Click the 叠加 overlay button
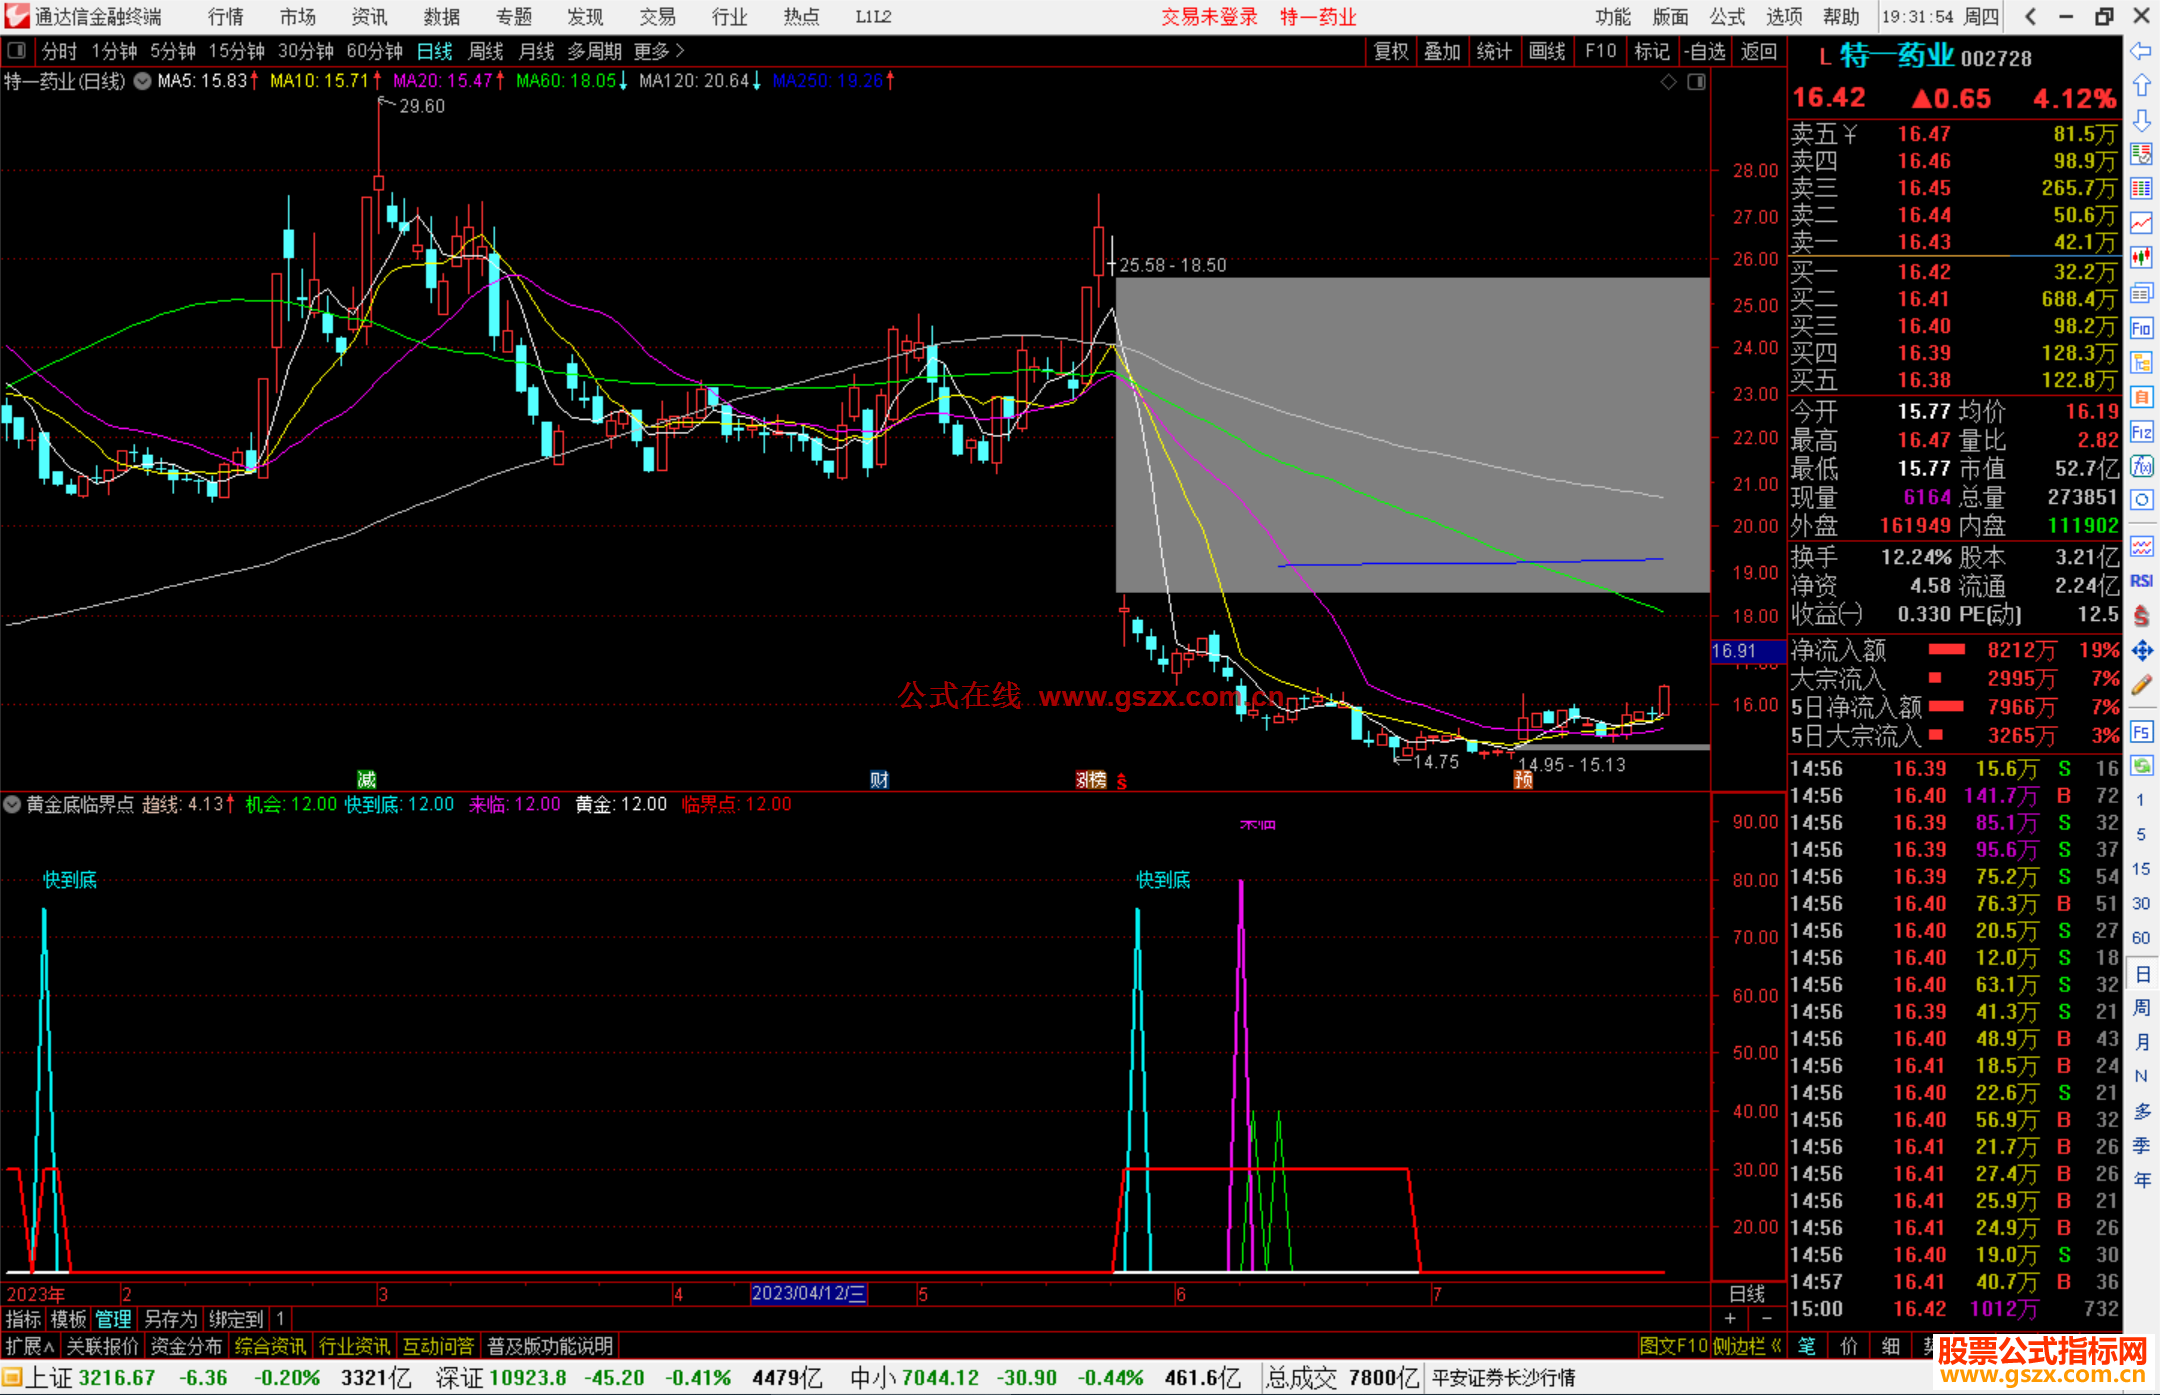This screenshot has height=1395, width=2160. pyautogui.click(x=1442, y=51)
